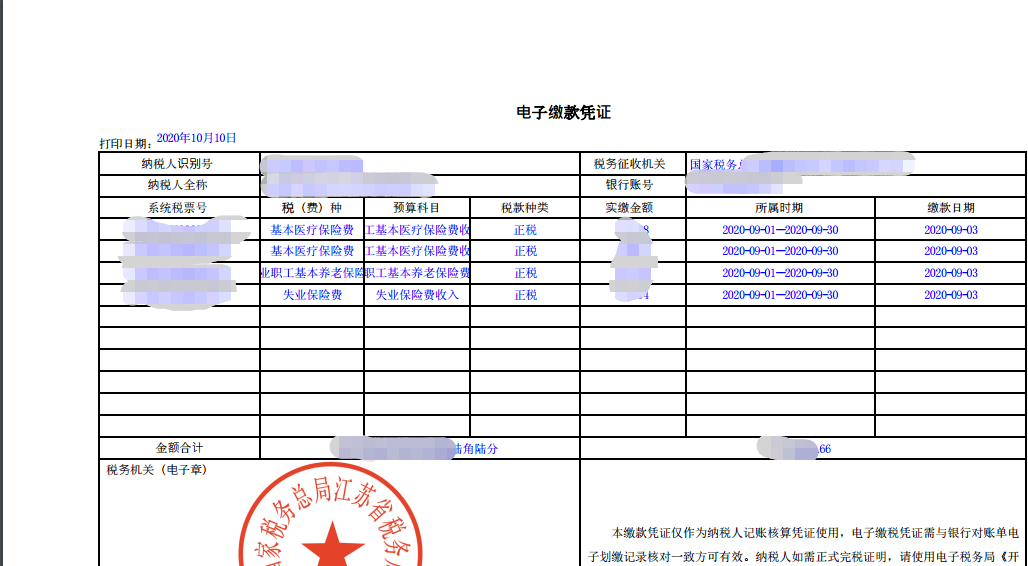Screen dimensions: 1028x566
Task: Click the 银行账号 label cell
Action: pos(633,186)
